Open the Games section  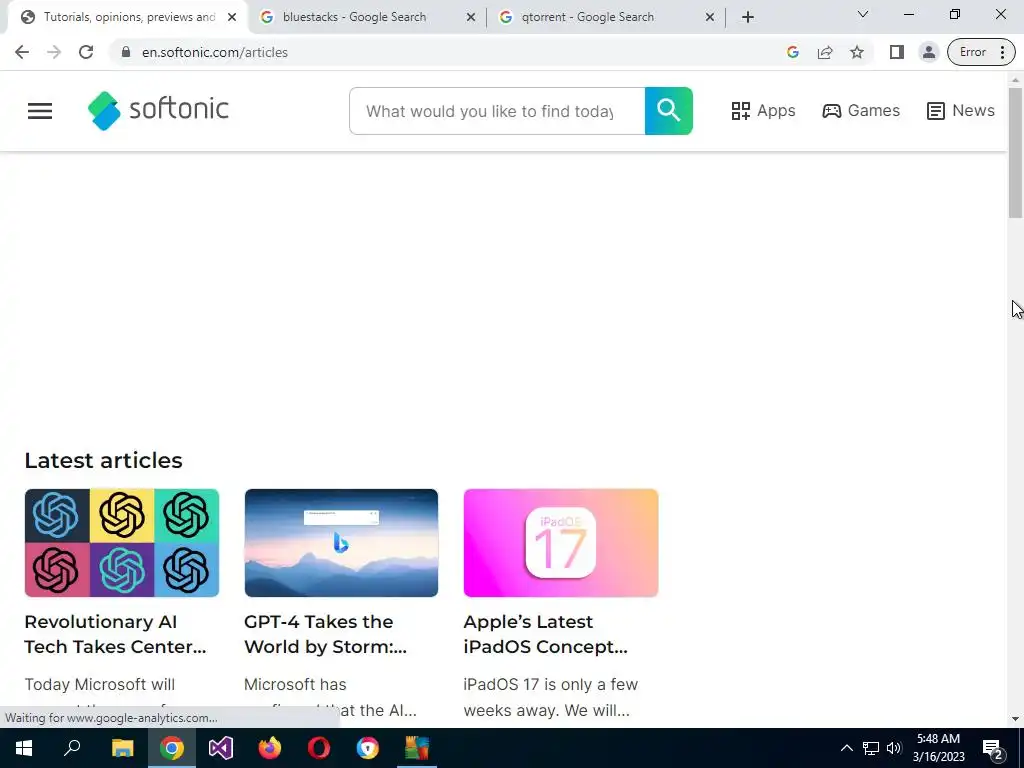[x=861, y=110]
